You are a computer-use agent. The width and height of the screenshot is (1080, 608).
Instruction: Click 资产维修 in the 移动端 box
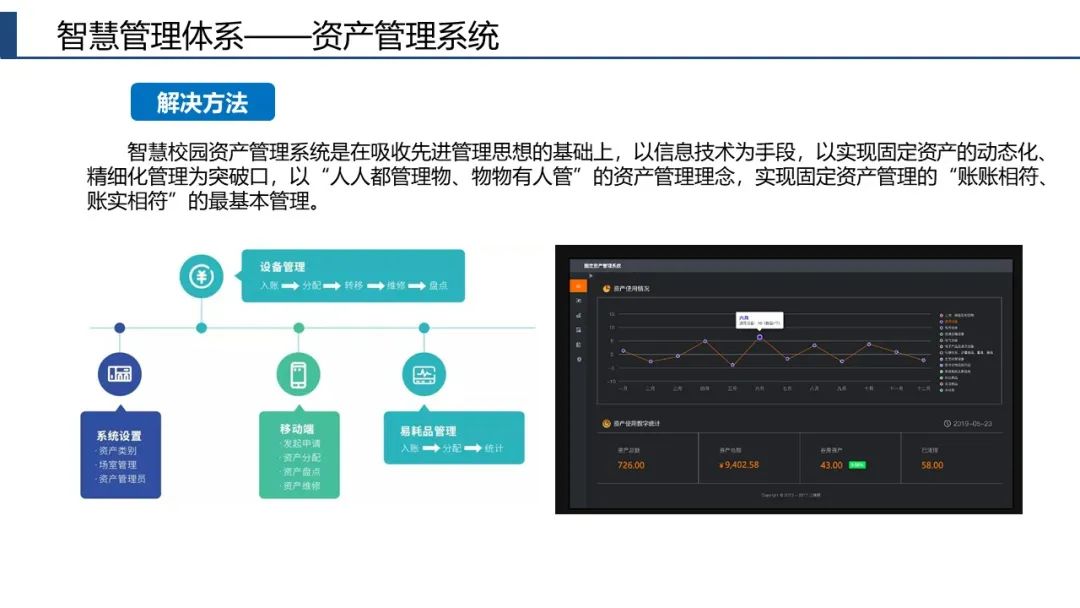point(300,485)
